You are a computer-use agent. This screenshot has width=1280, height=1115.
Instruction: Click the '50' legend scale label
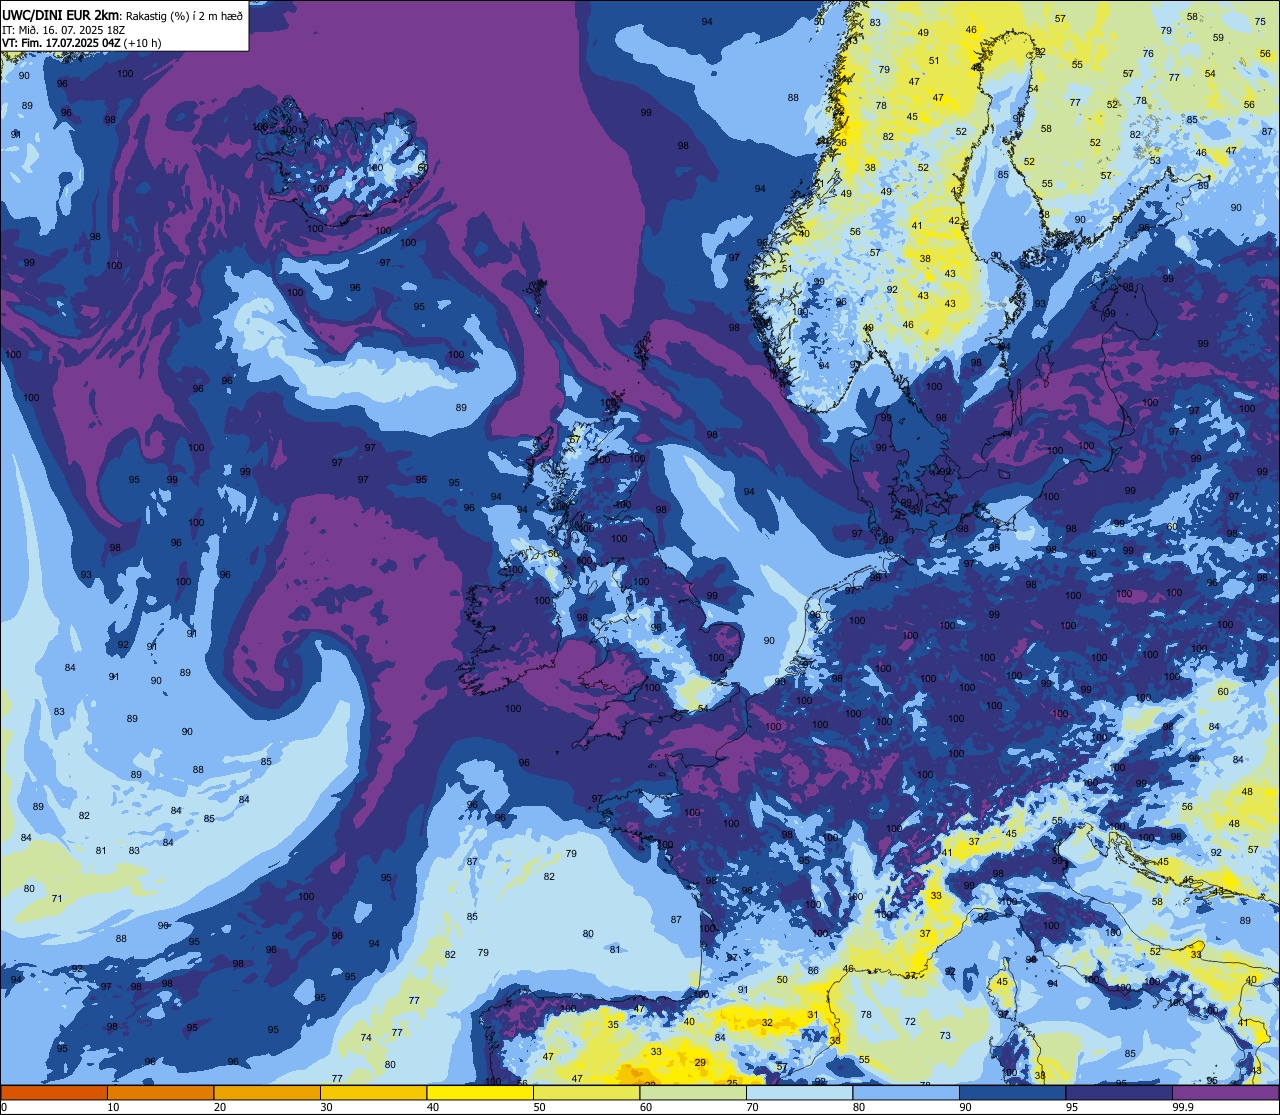pos(539,1107)
